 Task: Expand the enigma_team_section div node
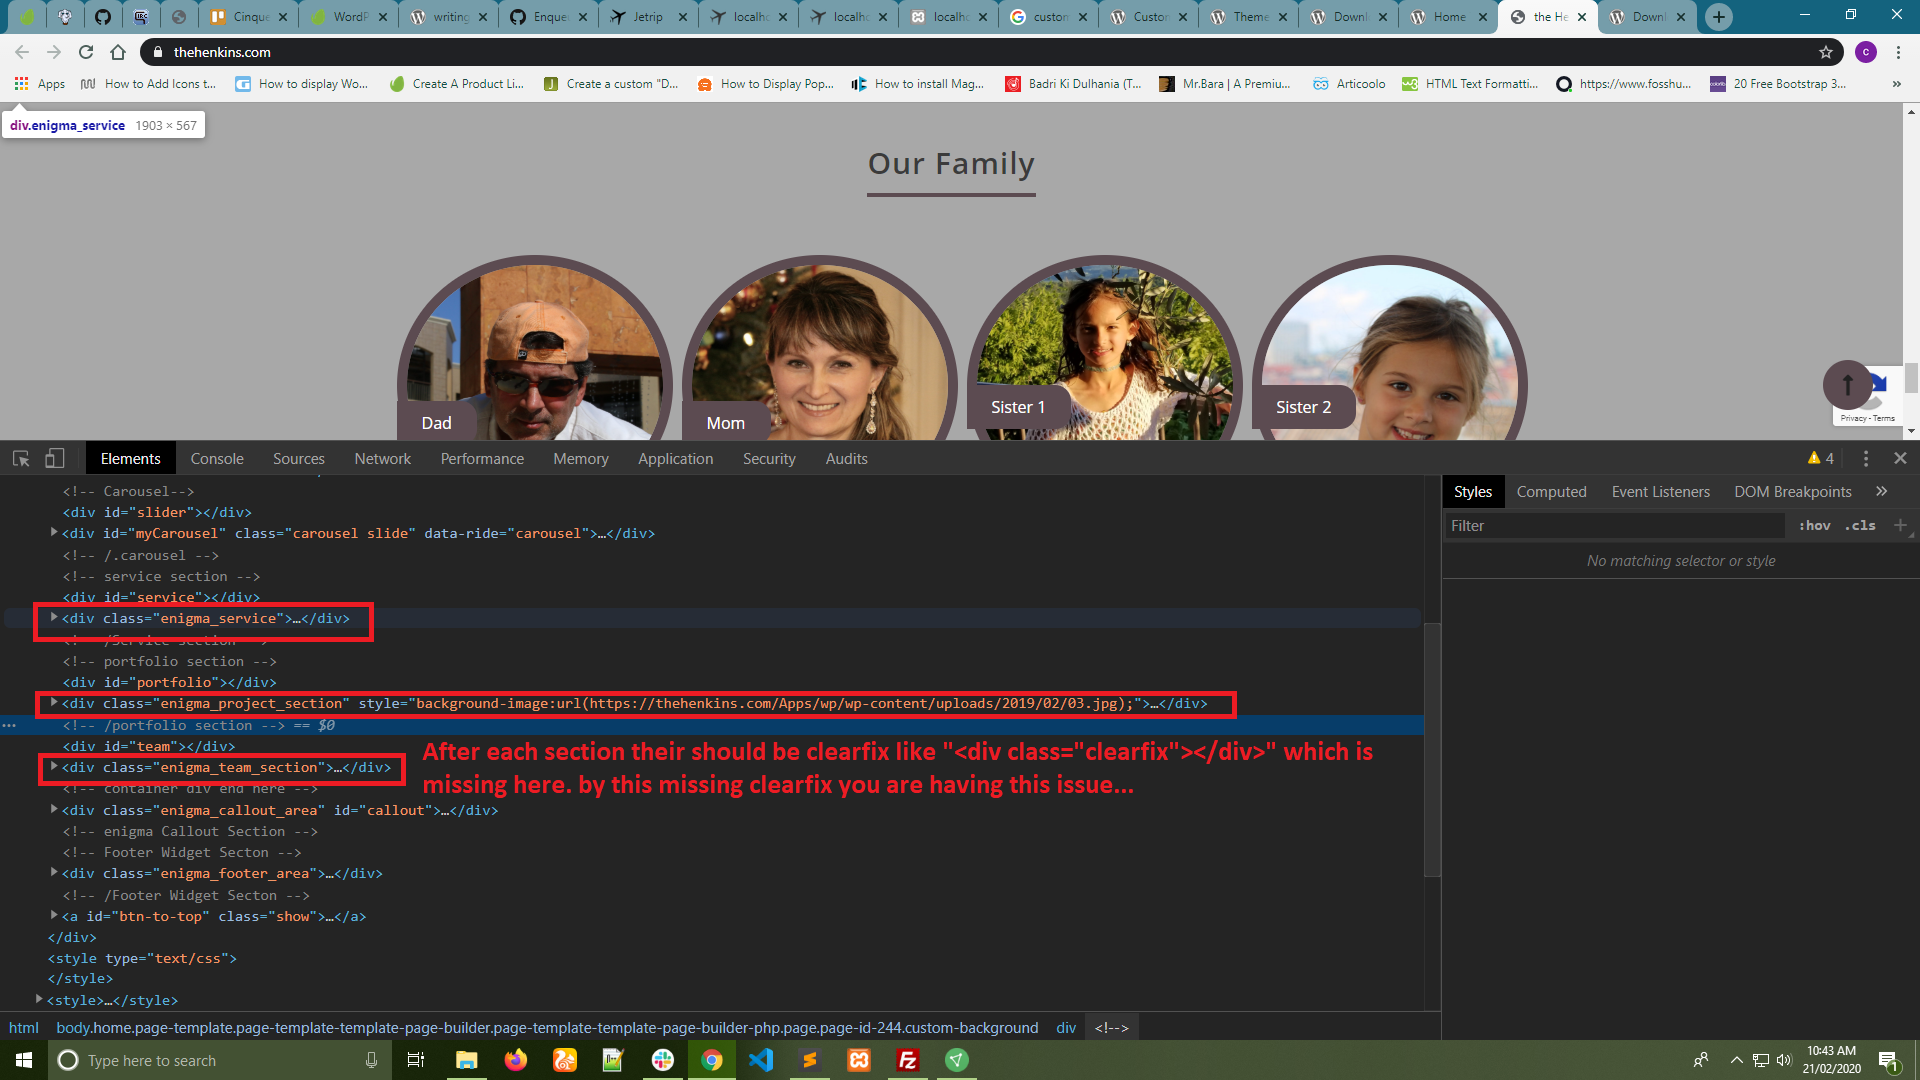54,767
